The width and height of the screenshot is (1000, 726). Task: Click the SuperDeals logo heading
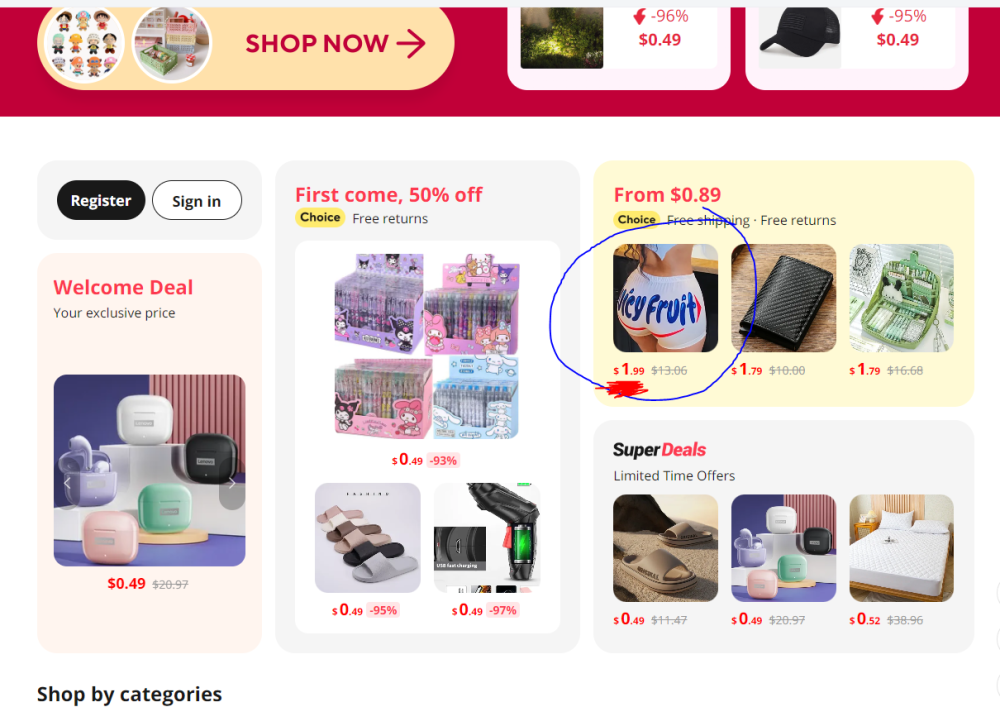[x=659, y=450]
